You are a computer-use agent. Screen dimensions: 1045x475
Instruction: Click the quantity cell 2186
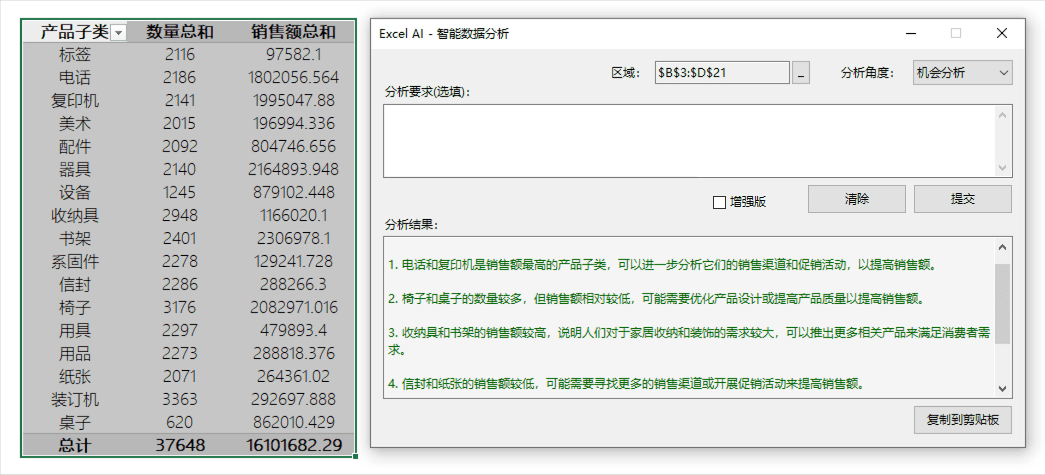pyautogui.click(x=180, y=77)
